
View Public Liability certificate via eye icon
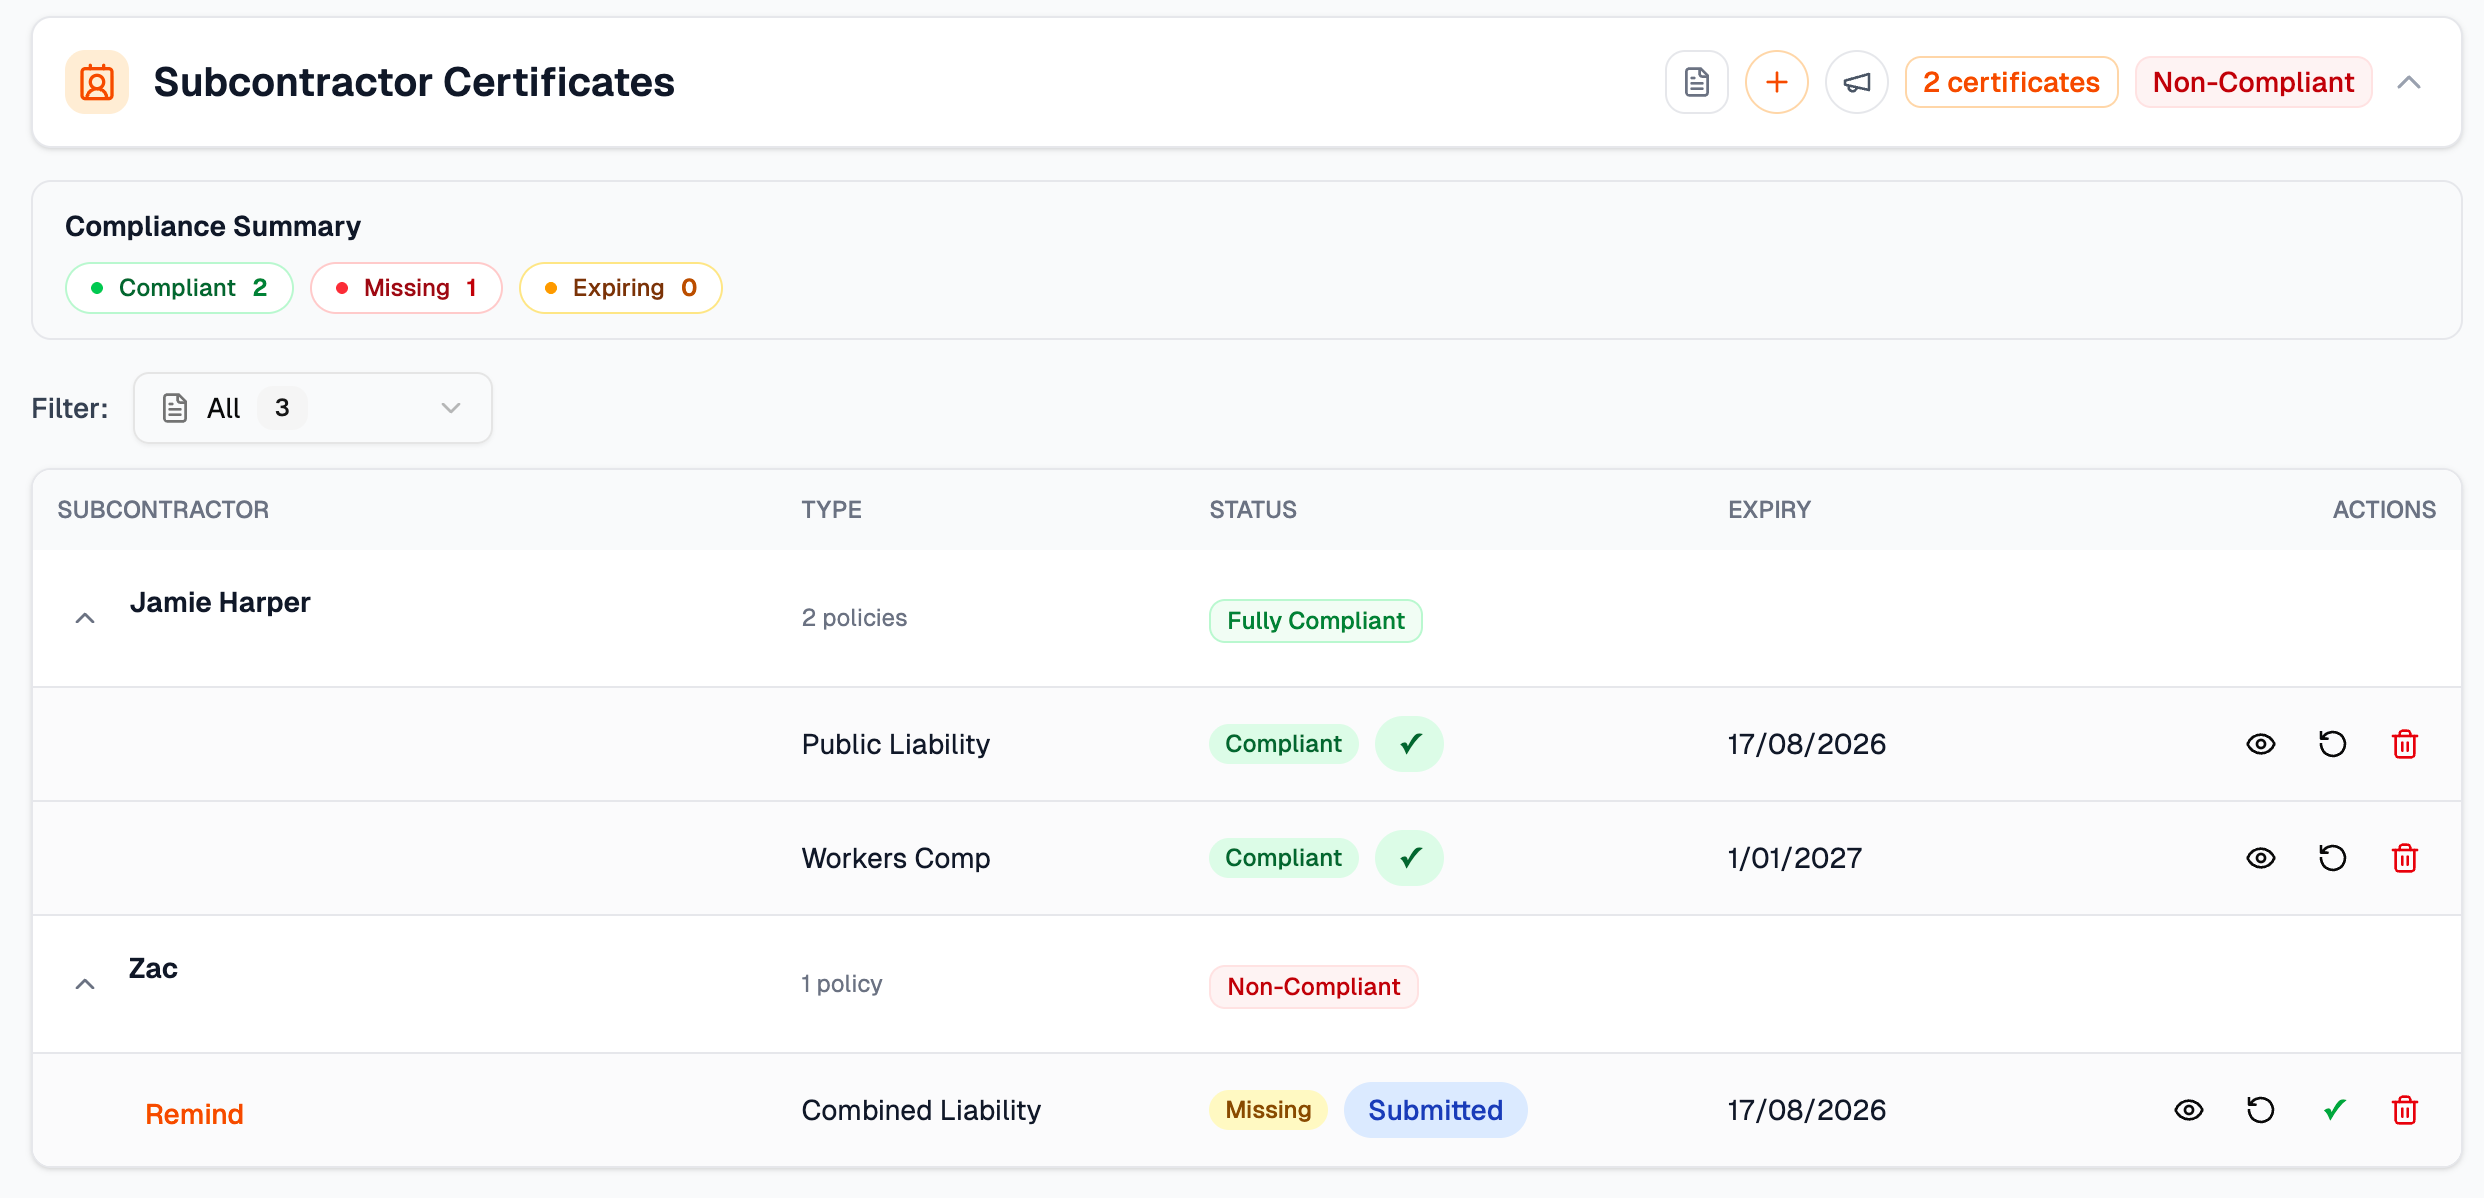click(2260, 744)
